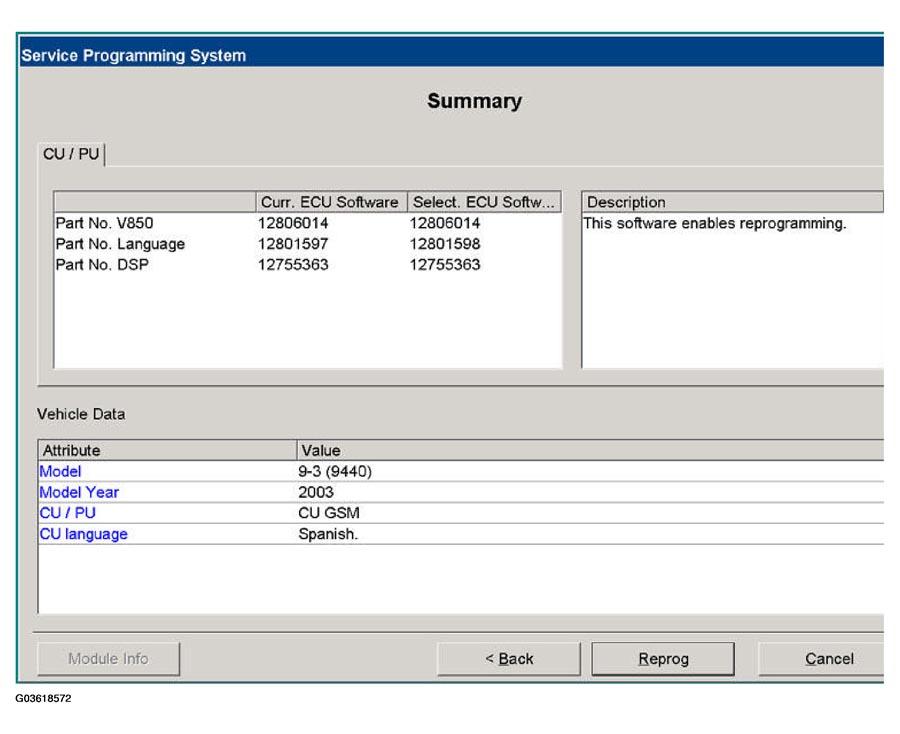This screenshot has width=900, height=734.
Task: Click the model value 9-3 (9440)
Action: tap(335, 471)
